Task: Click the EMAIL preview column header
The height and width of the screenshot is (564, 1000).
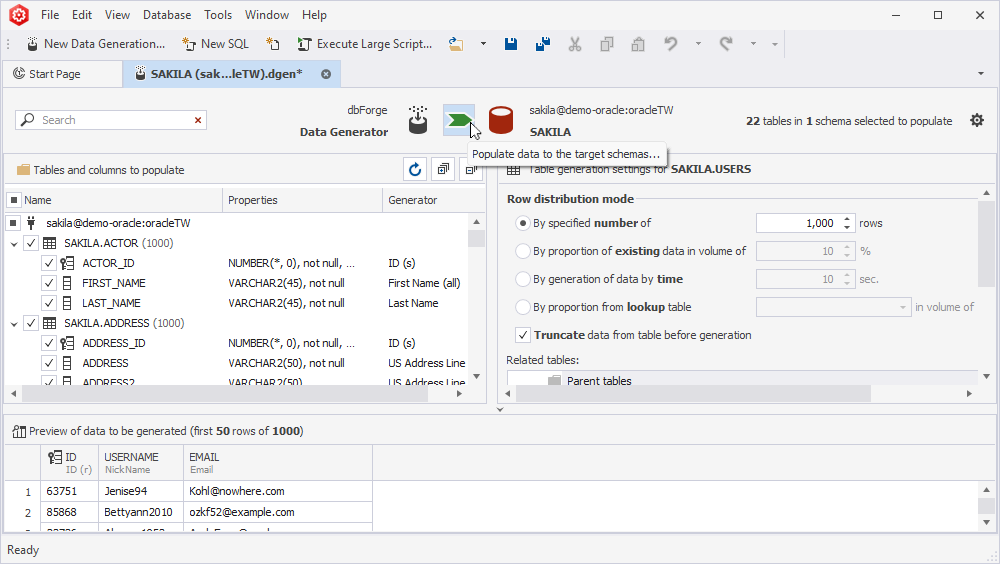Action: pyautogui.click(x=278, y=463)
